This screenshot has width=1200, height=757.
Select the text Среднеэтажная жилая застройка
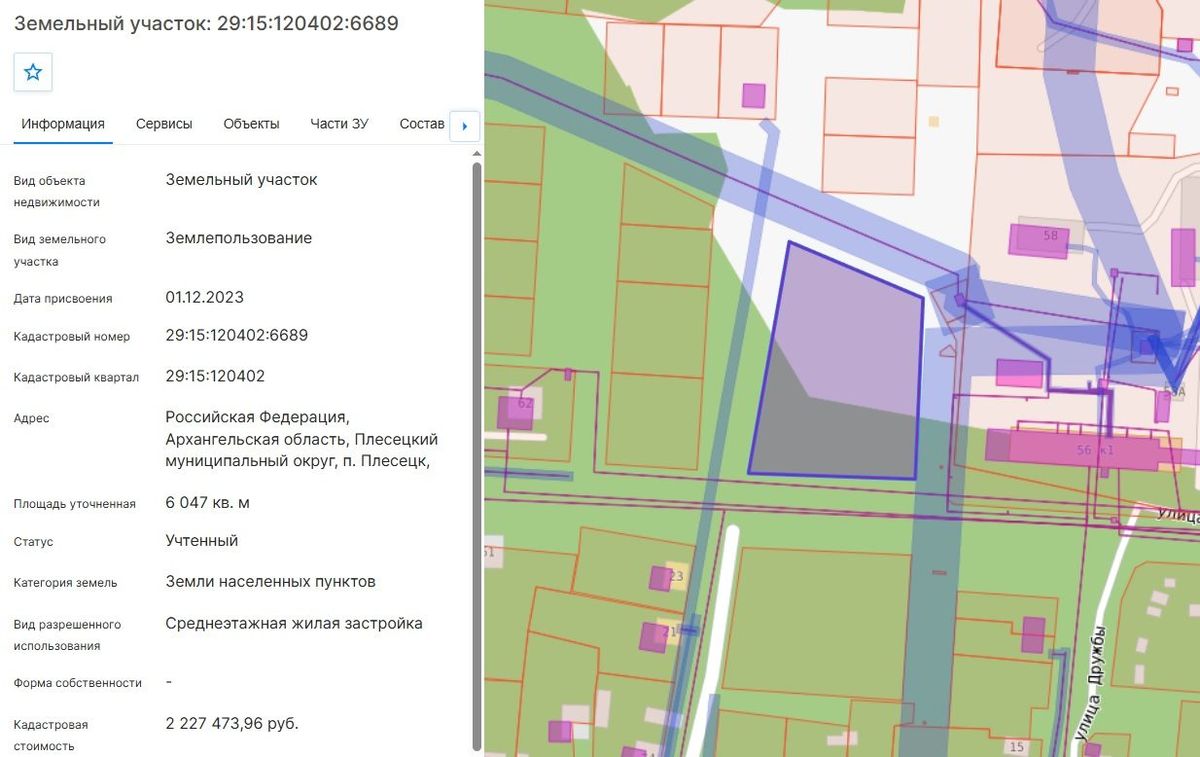[294, 623]
